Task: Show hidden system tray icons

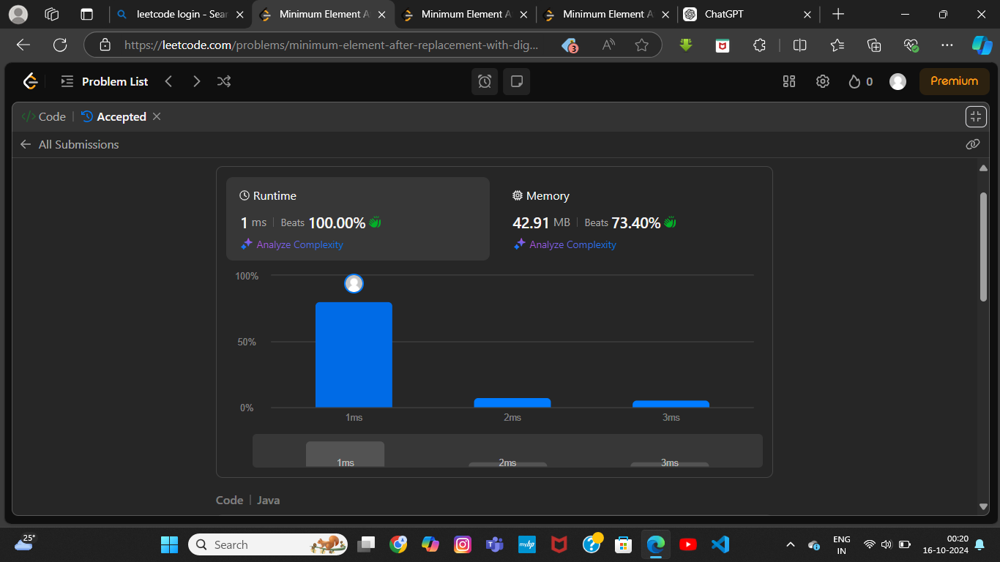Action: (x=790, y=544)
